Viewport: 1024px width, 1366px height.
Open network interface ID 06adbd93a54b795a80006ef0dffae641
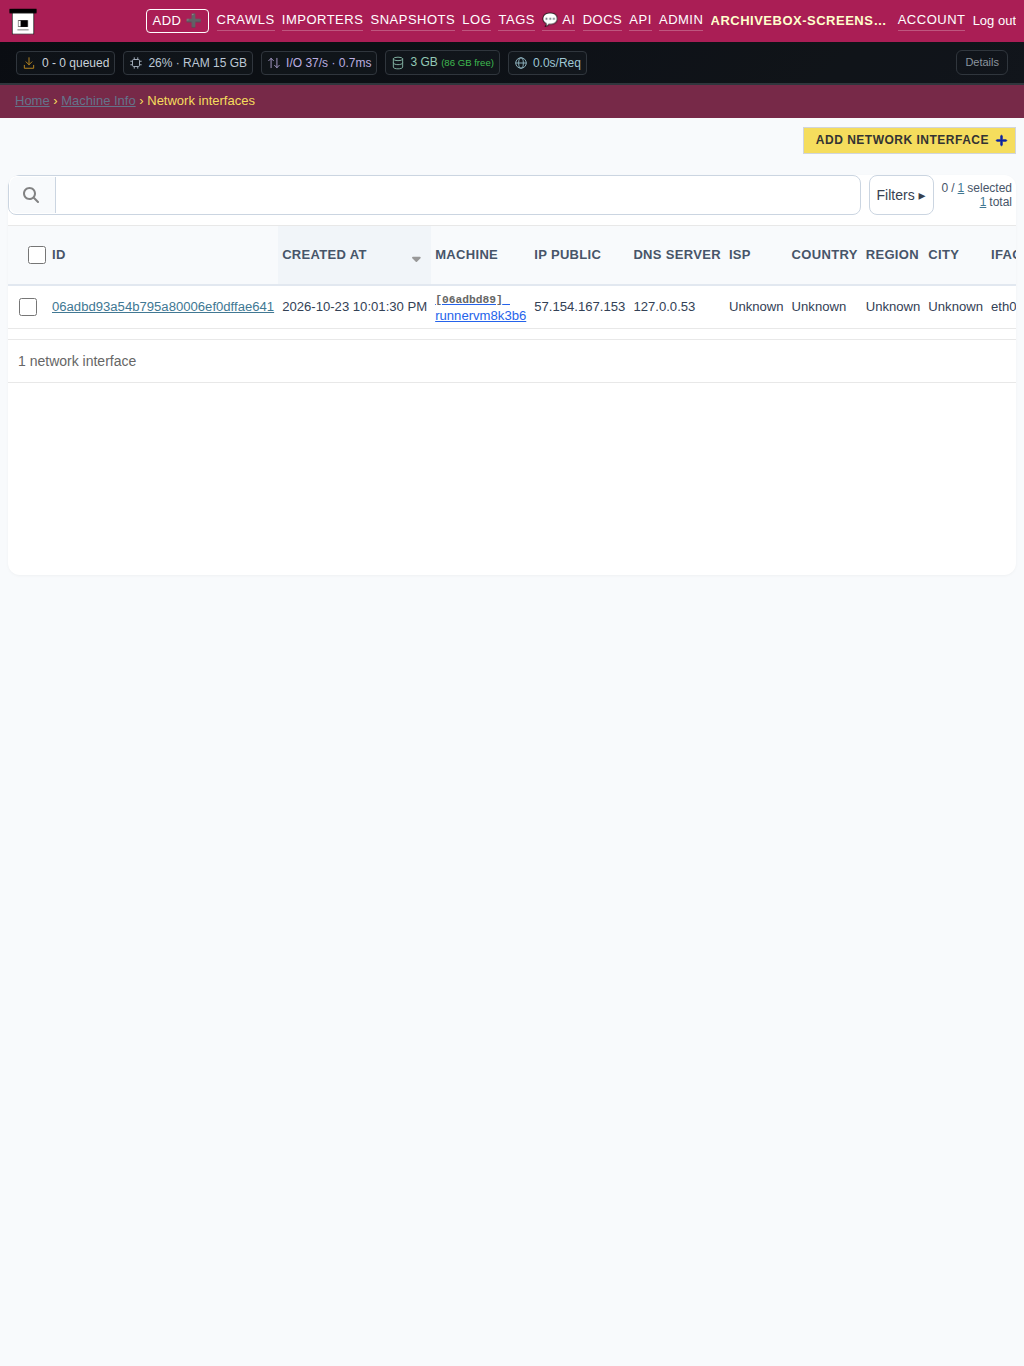(x=163, y=307)
